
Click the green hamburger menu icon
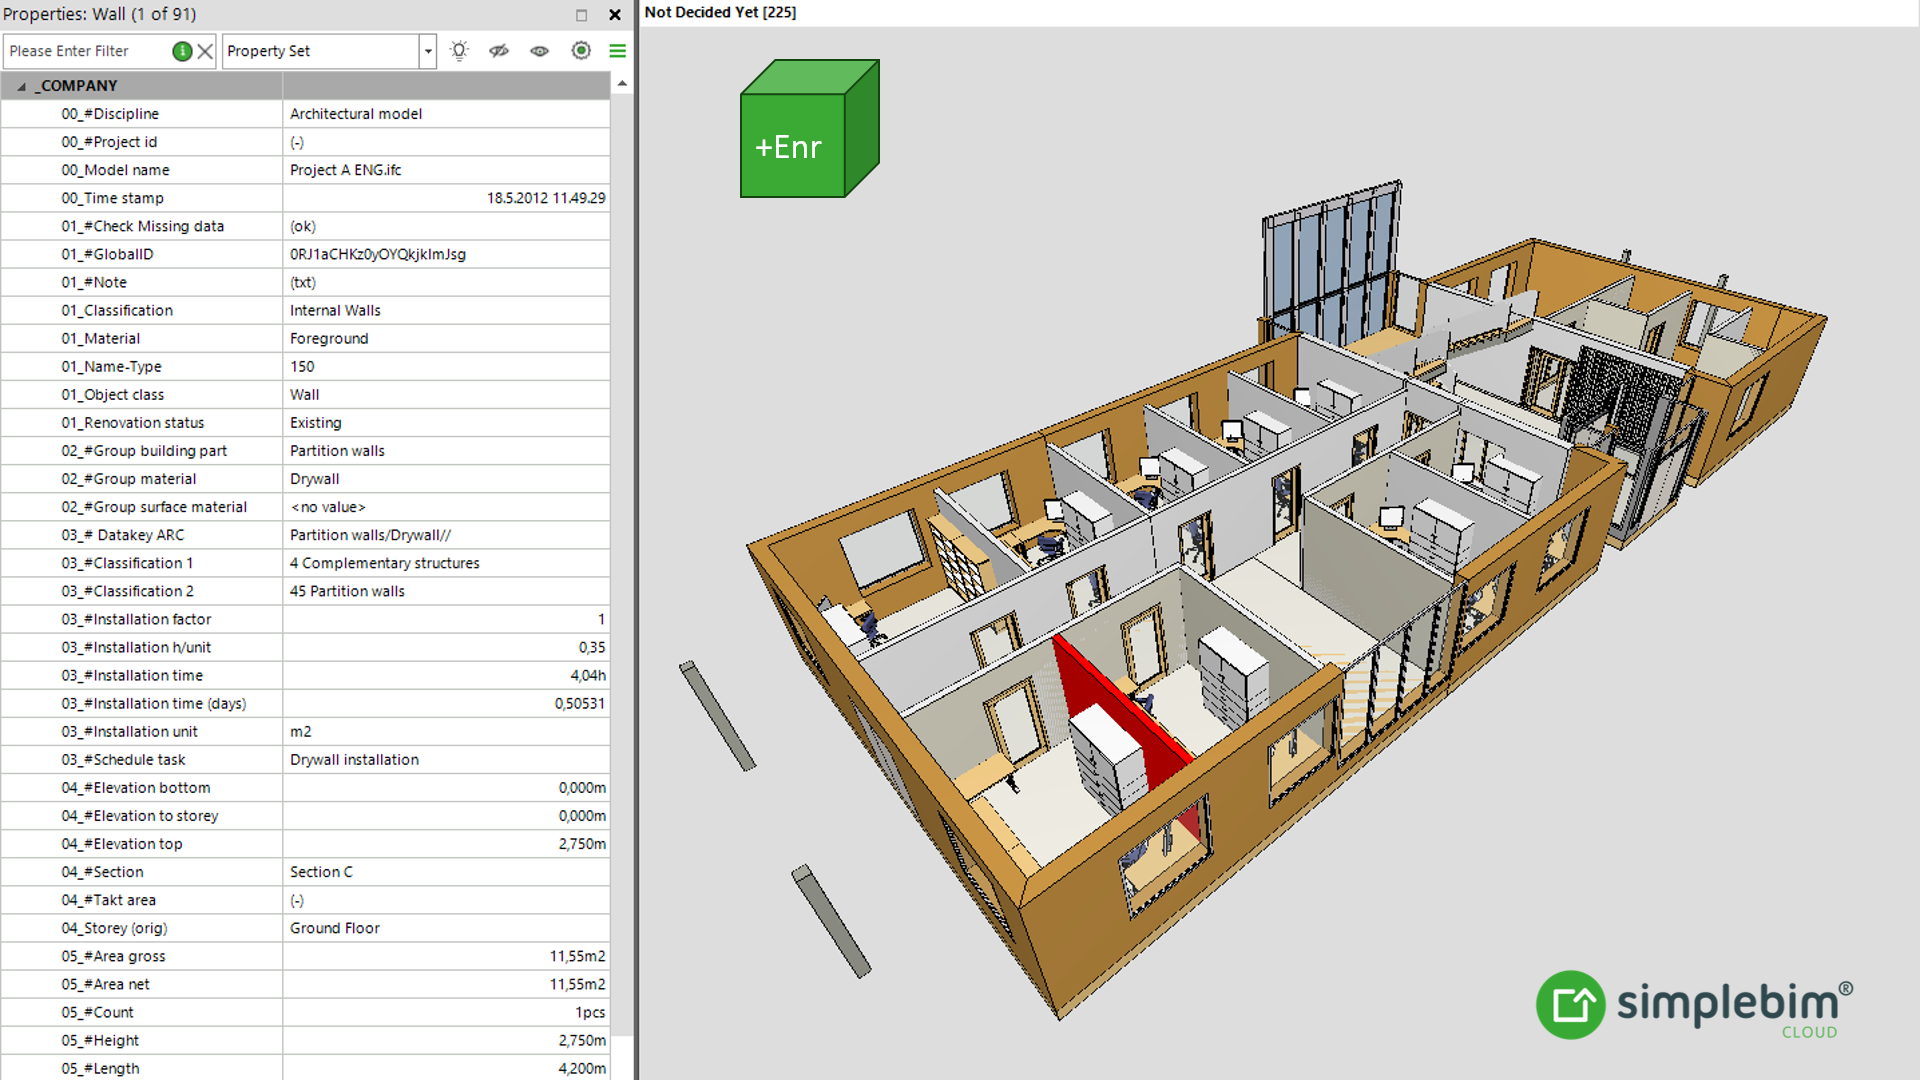point(617,51)
